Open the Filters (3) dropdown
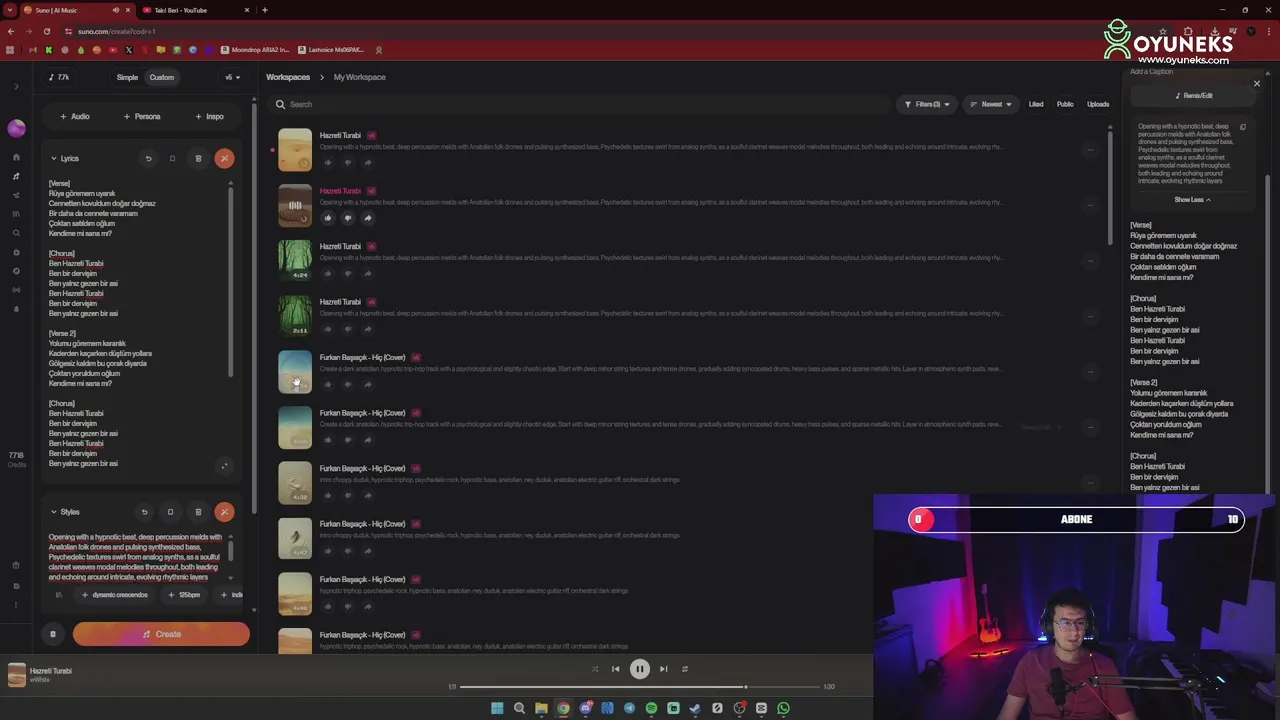This screenshot has width=1280, height=720. pos(927,104)
